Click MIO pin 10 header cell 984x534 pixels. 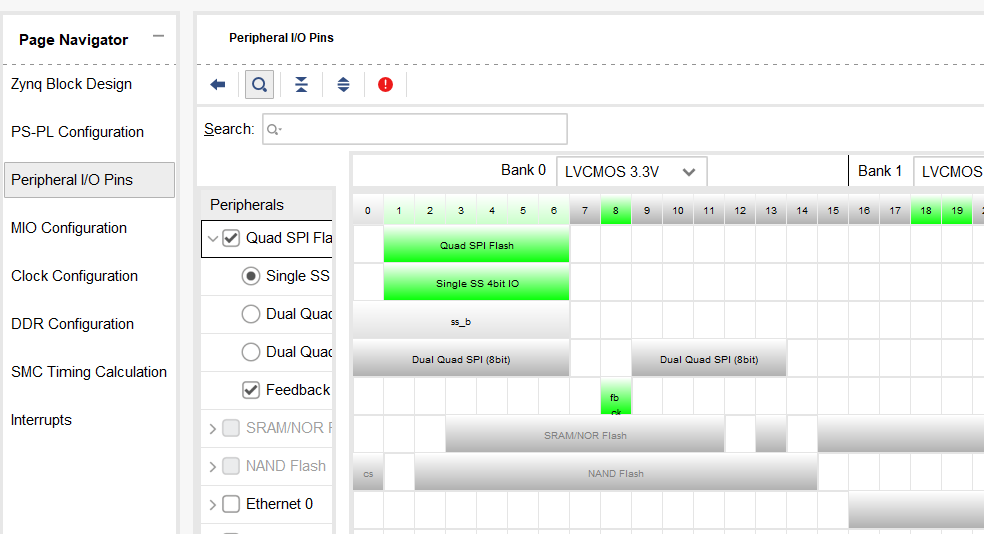pyautogui.click(x=678, y=210)
